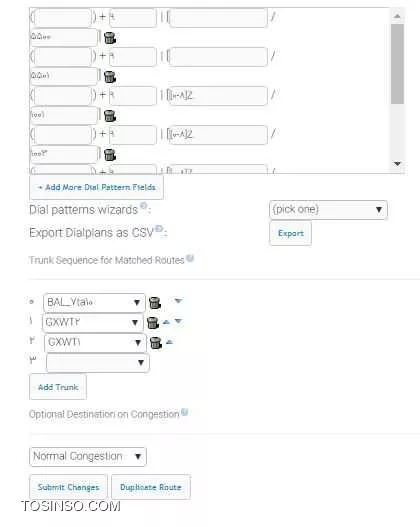Open the Dial patterns wizards dropdown
Screen dimensions: 420x527
pyautogui.click(x=328, y=210)
